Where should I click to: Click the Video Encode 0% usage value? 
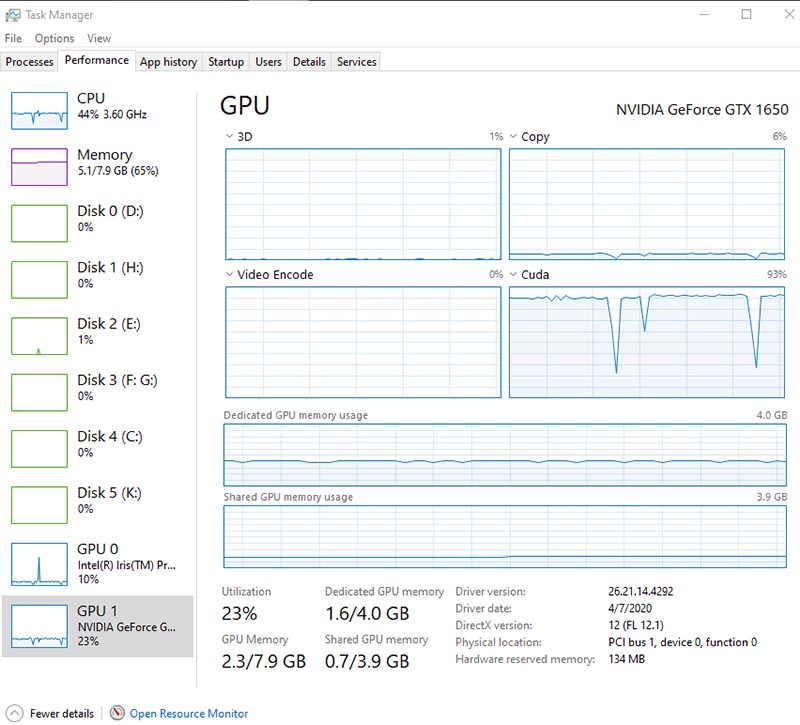pyautogui.click(x=496, y=274)
